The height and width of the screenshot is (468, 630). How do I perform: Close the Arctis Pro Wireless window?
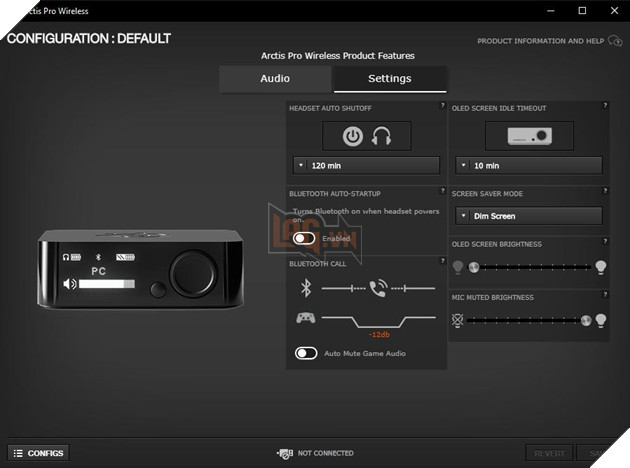coord(614,11)
